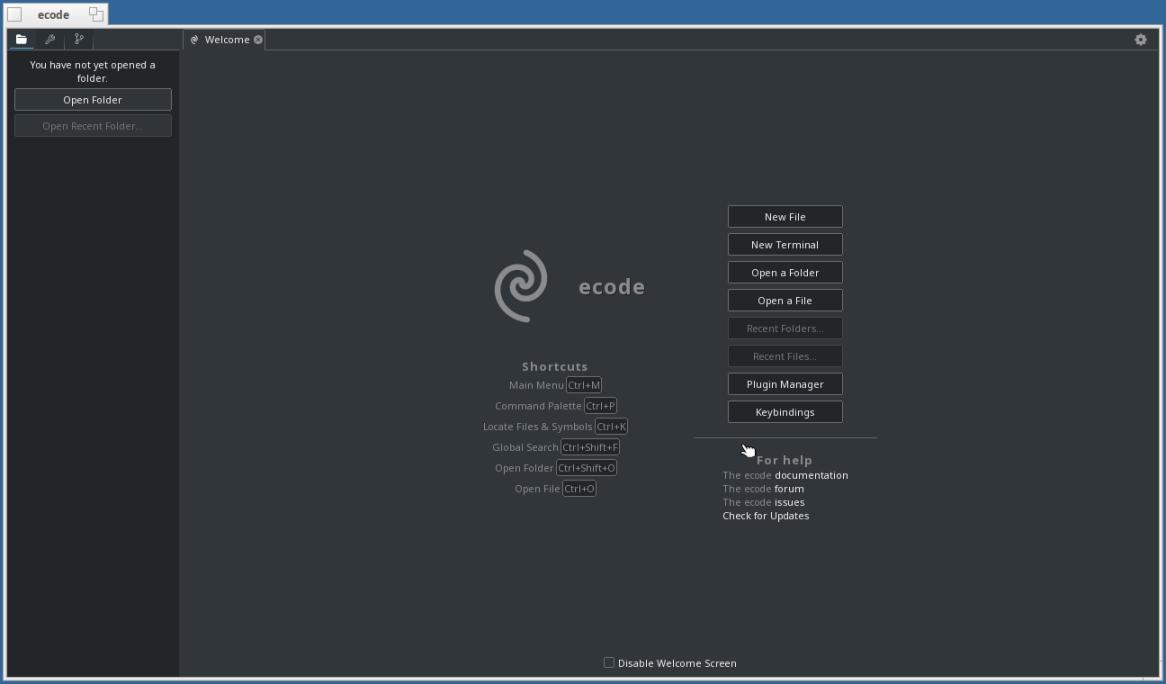Click Open Recent Folder in sidebar
1166x684 pixels.
click(x=93, y=126)
